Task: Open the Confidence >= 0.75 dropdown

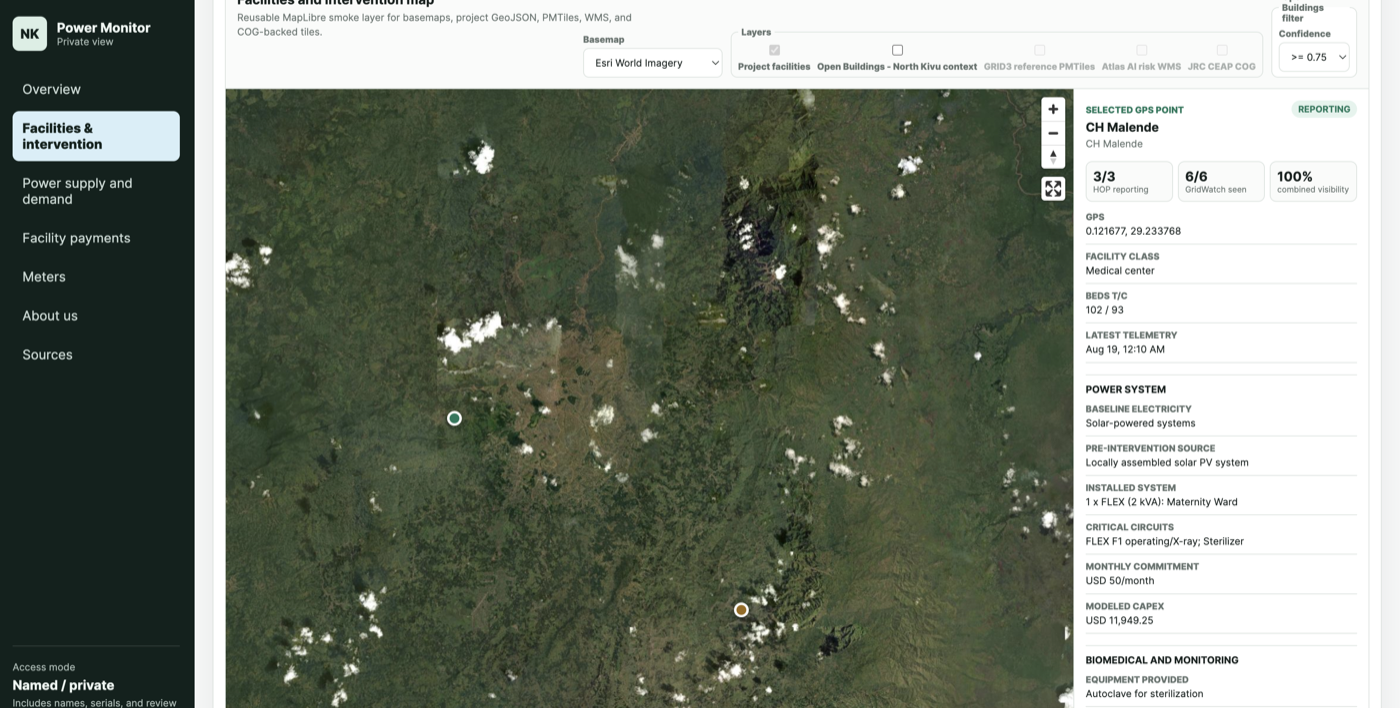Action: click(x=1314, y=57)
